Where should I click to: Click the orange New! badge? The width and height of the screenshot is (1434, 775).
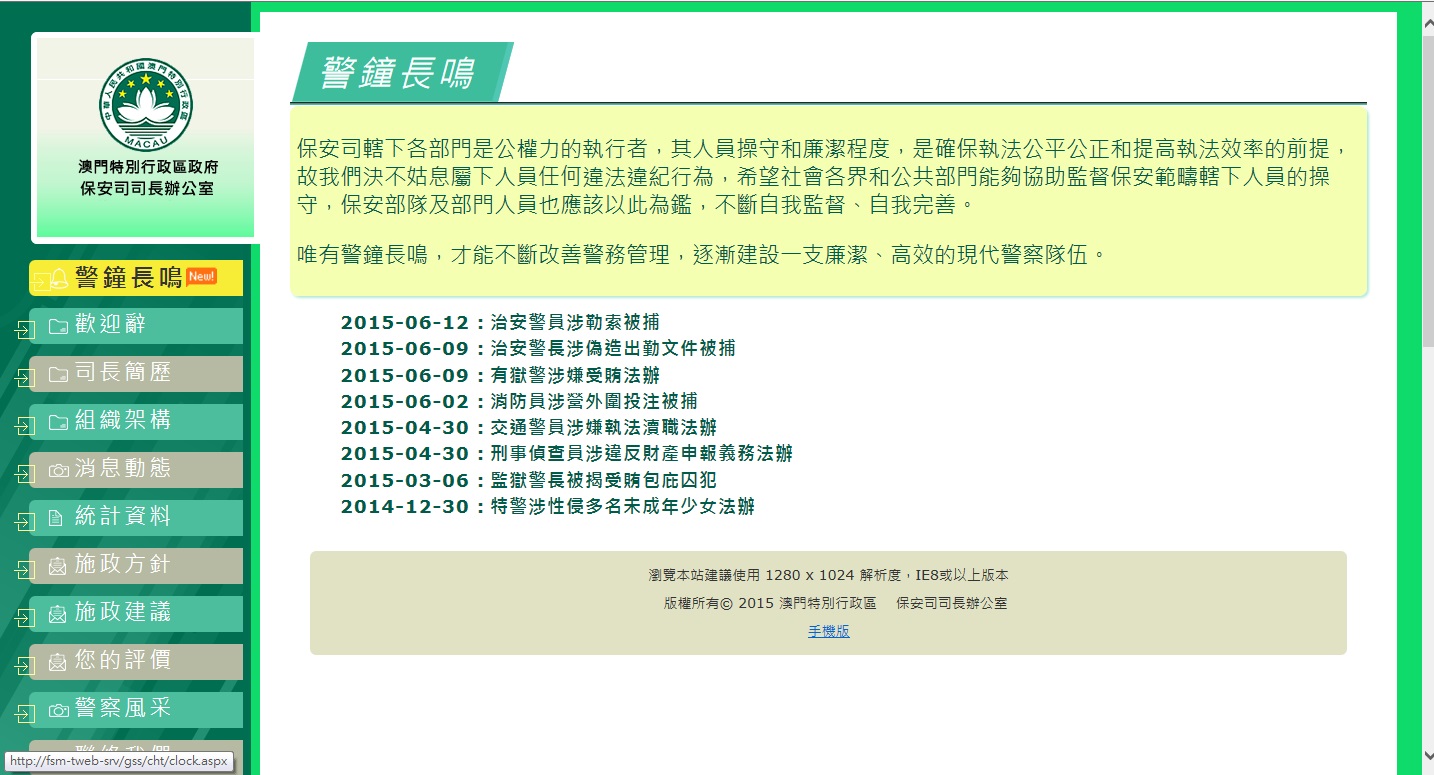[x=201, y=276]
